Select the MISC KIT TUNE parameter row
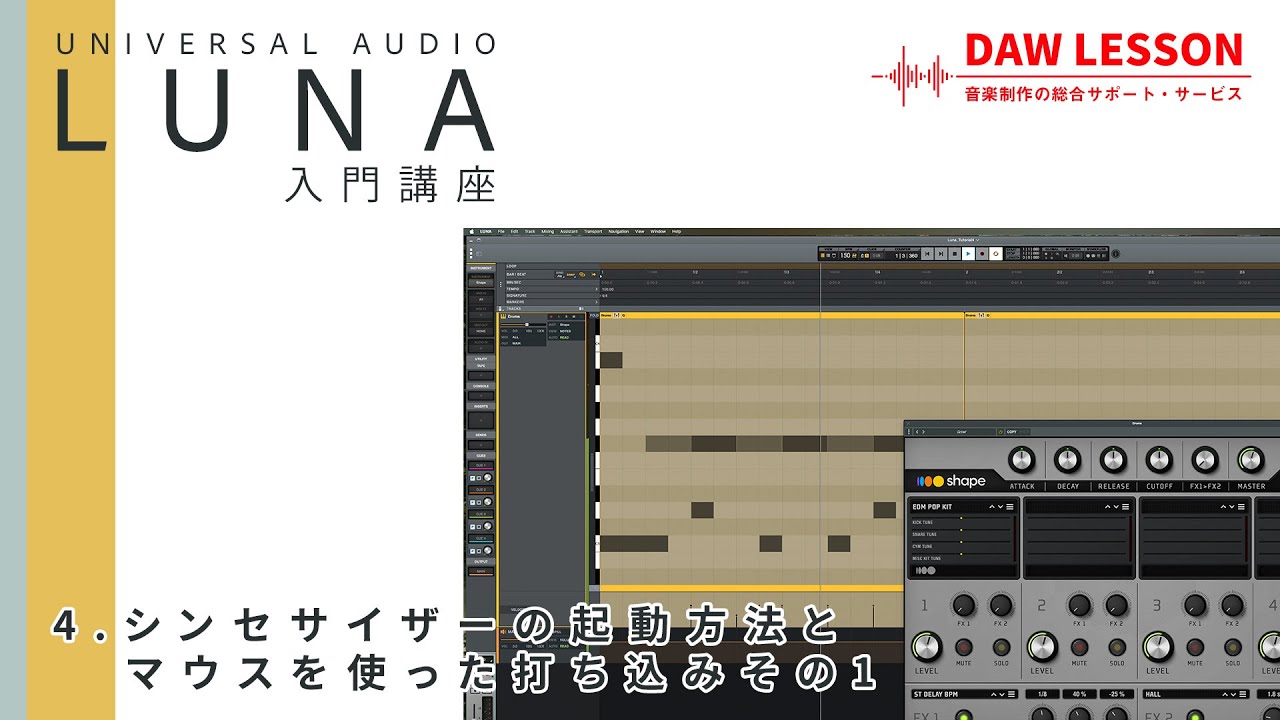The image size is (1280, 720). tap(962, 558)
